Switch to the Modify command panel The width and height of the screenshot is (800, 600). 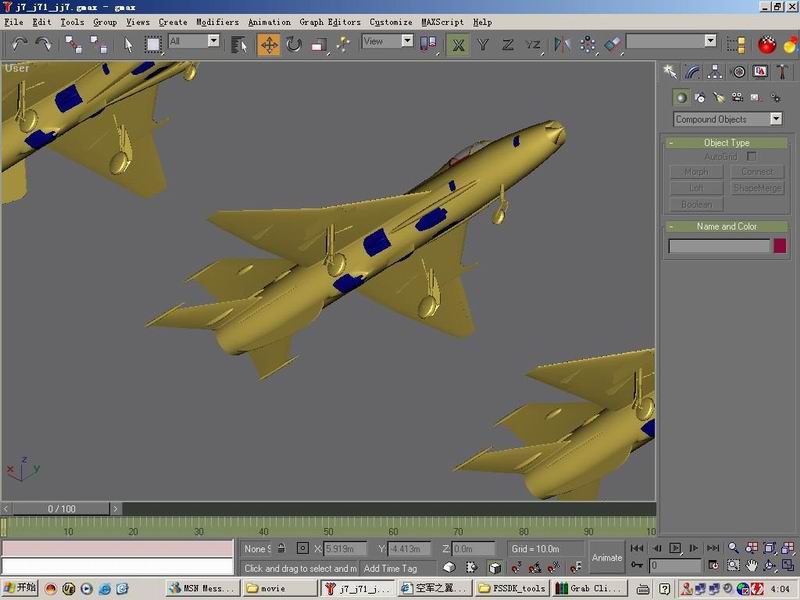692,72
